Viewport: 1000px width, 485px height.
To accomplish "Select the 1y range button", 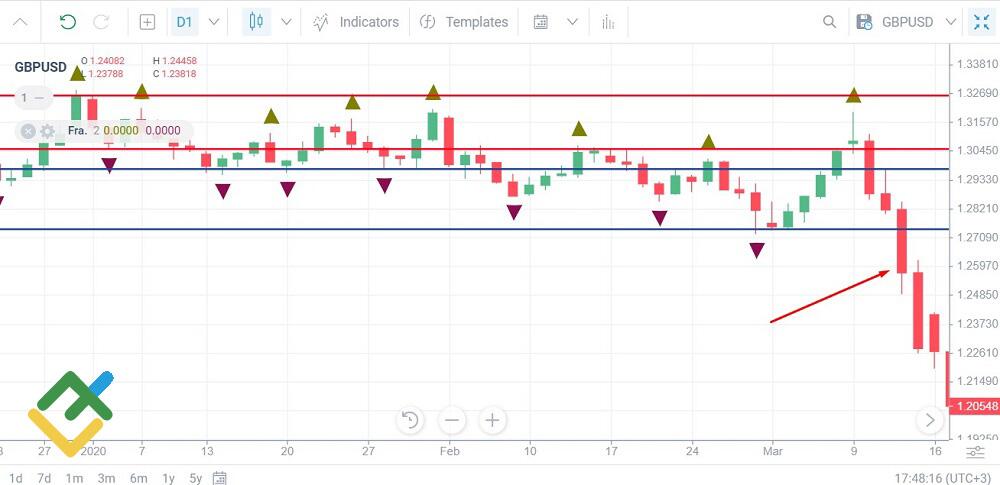I will pos(168,478).
